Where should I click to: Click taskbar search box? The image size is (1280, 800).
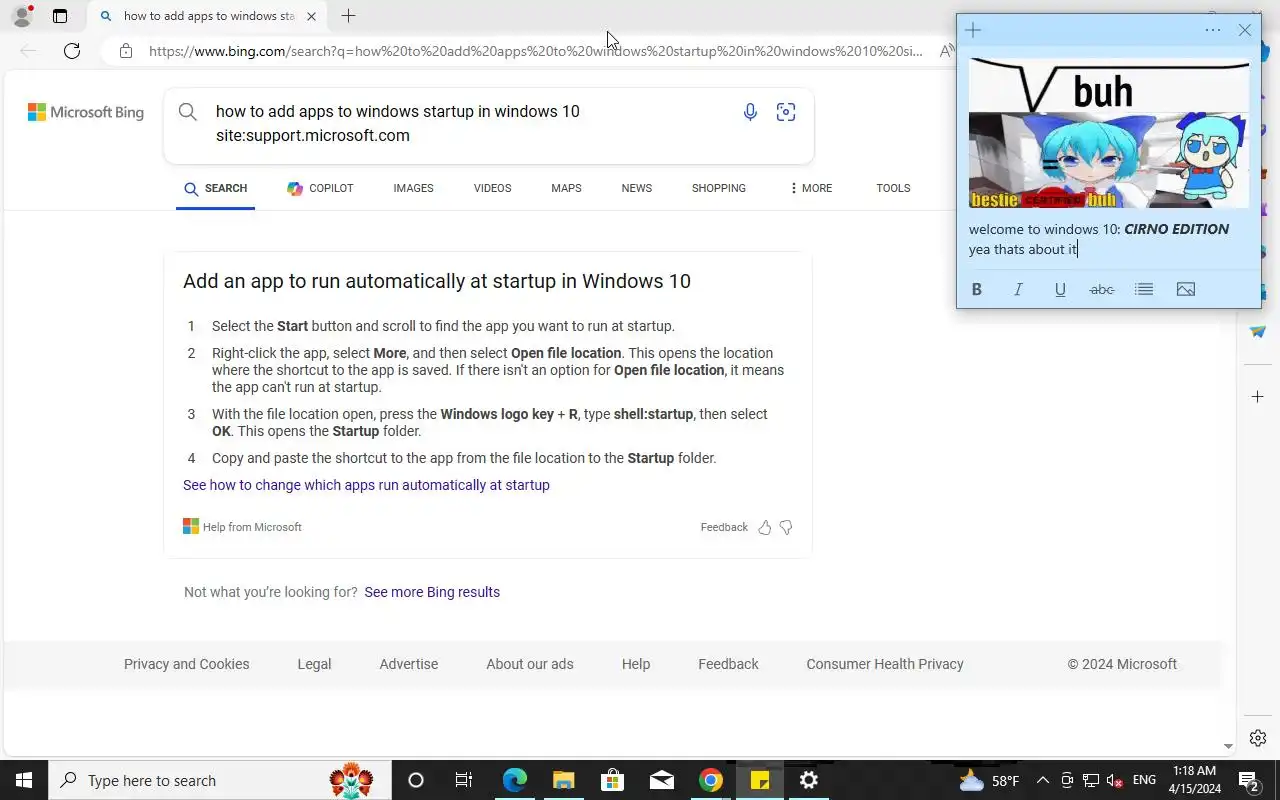(x=220, y=780)
